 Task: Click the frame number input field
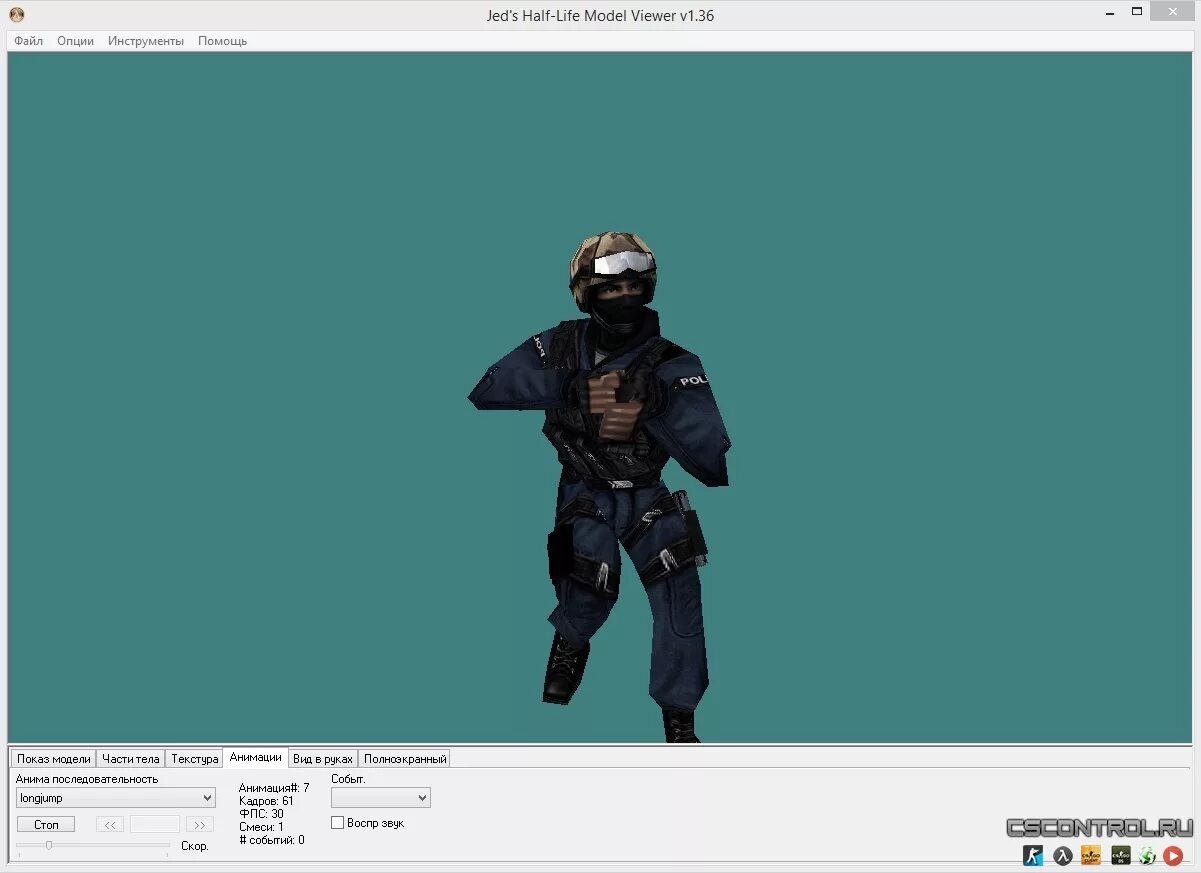pos(155,825)
